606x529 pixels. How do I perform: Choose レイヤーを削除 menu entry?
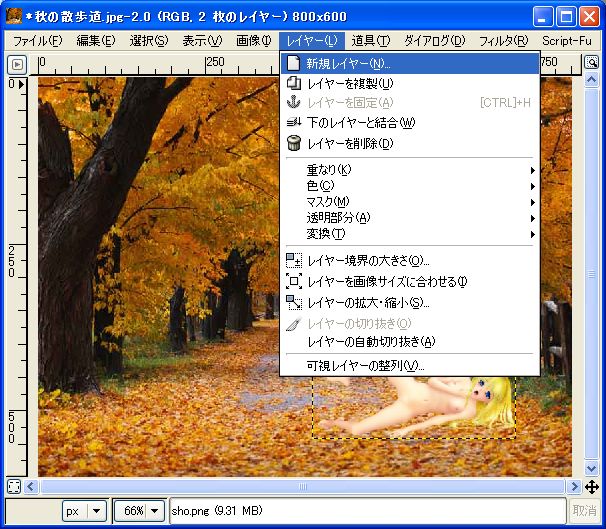click(x=410, y=143)
